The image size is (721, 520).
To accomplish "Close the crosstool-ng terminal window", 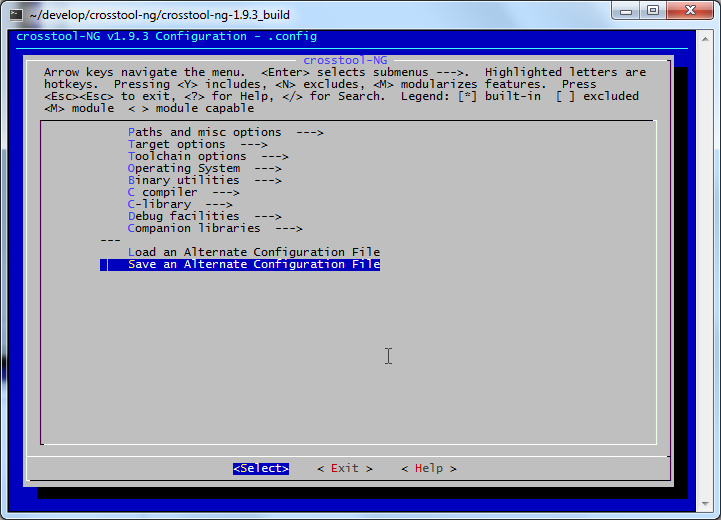I will [x=690, y=11].
